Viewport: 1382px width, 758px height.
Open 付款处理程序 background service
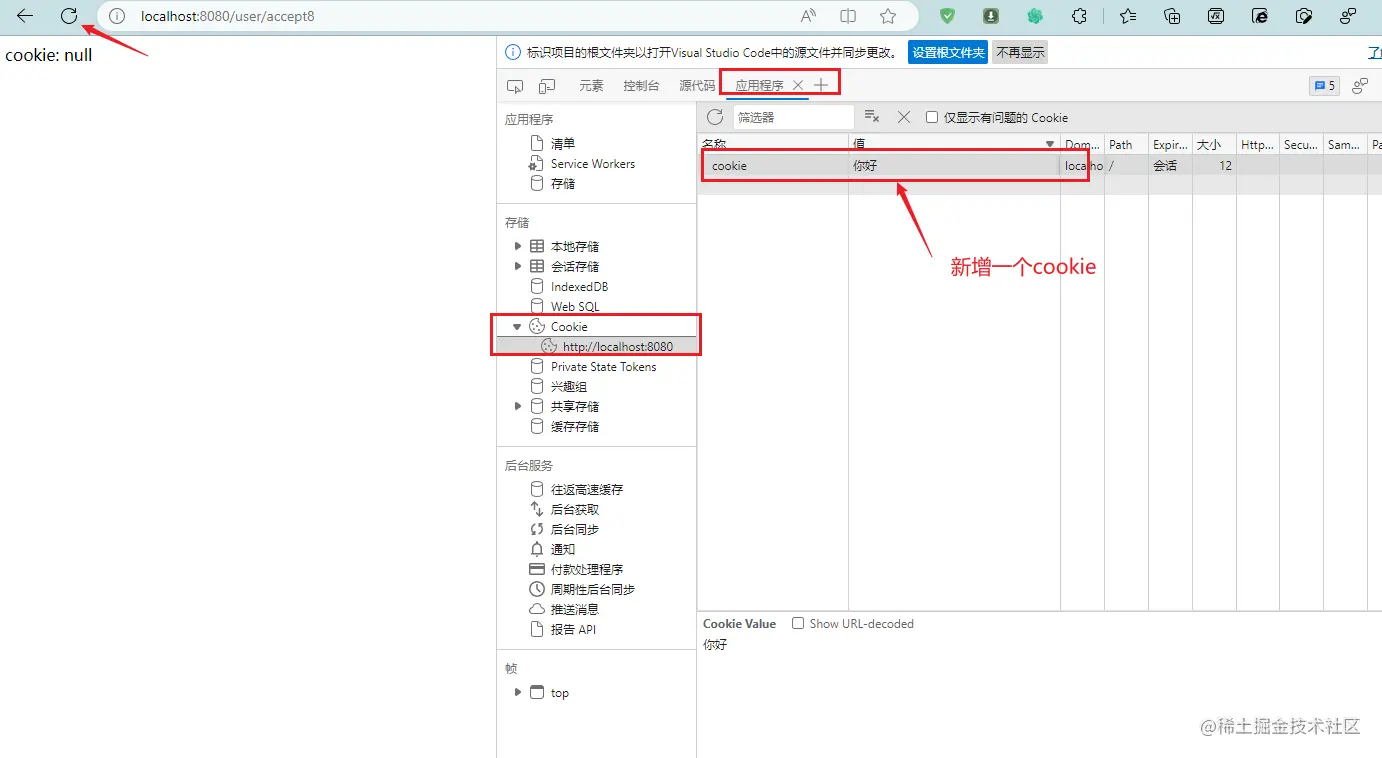[x=587, y=569]
